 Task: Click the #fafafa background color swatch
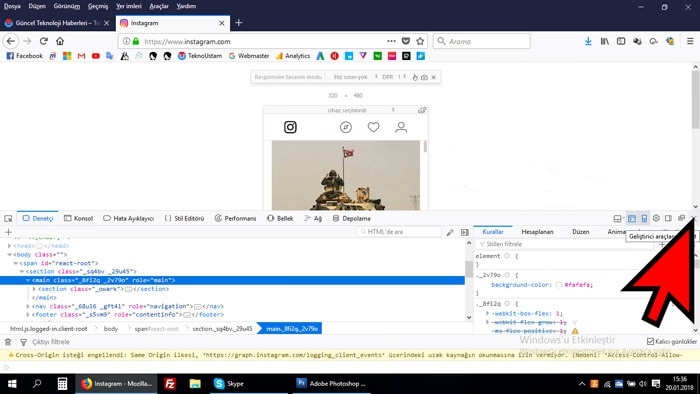559,285
